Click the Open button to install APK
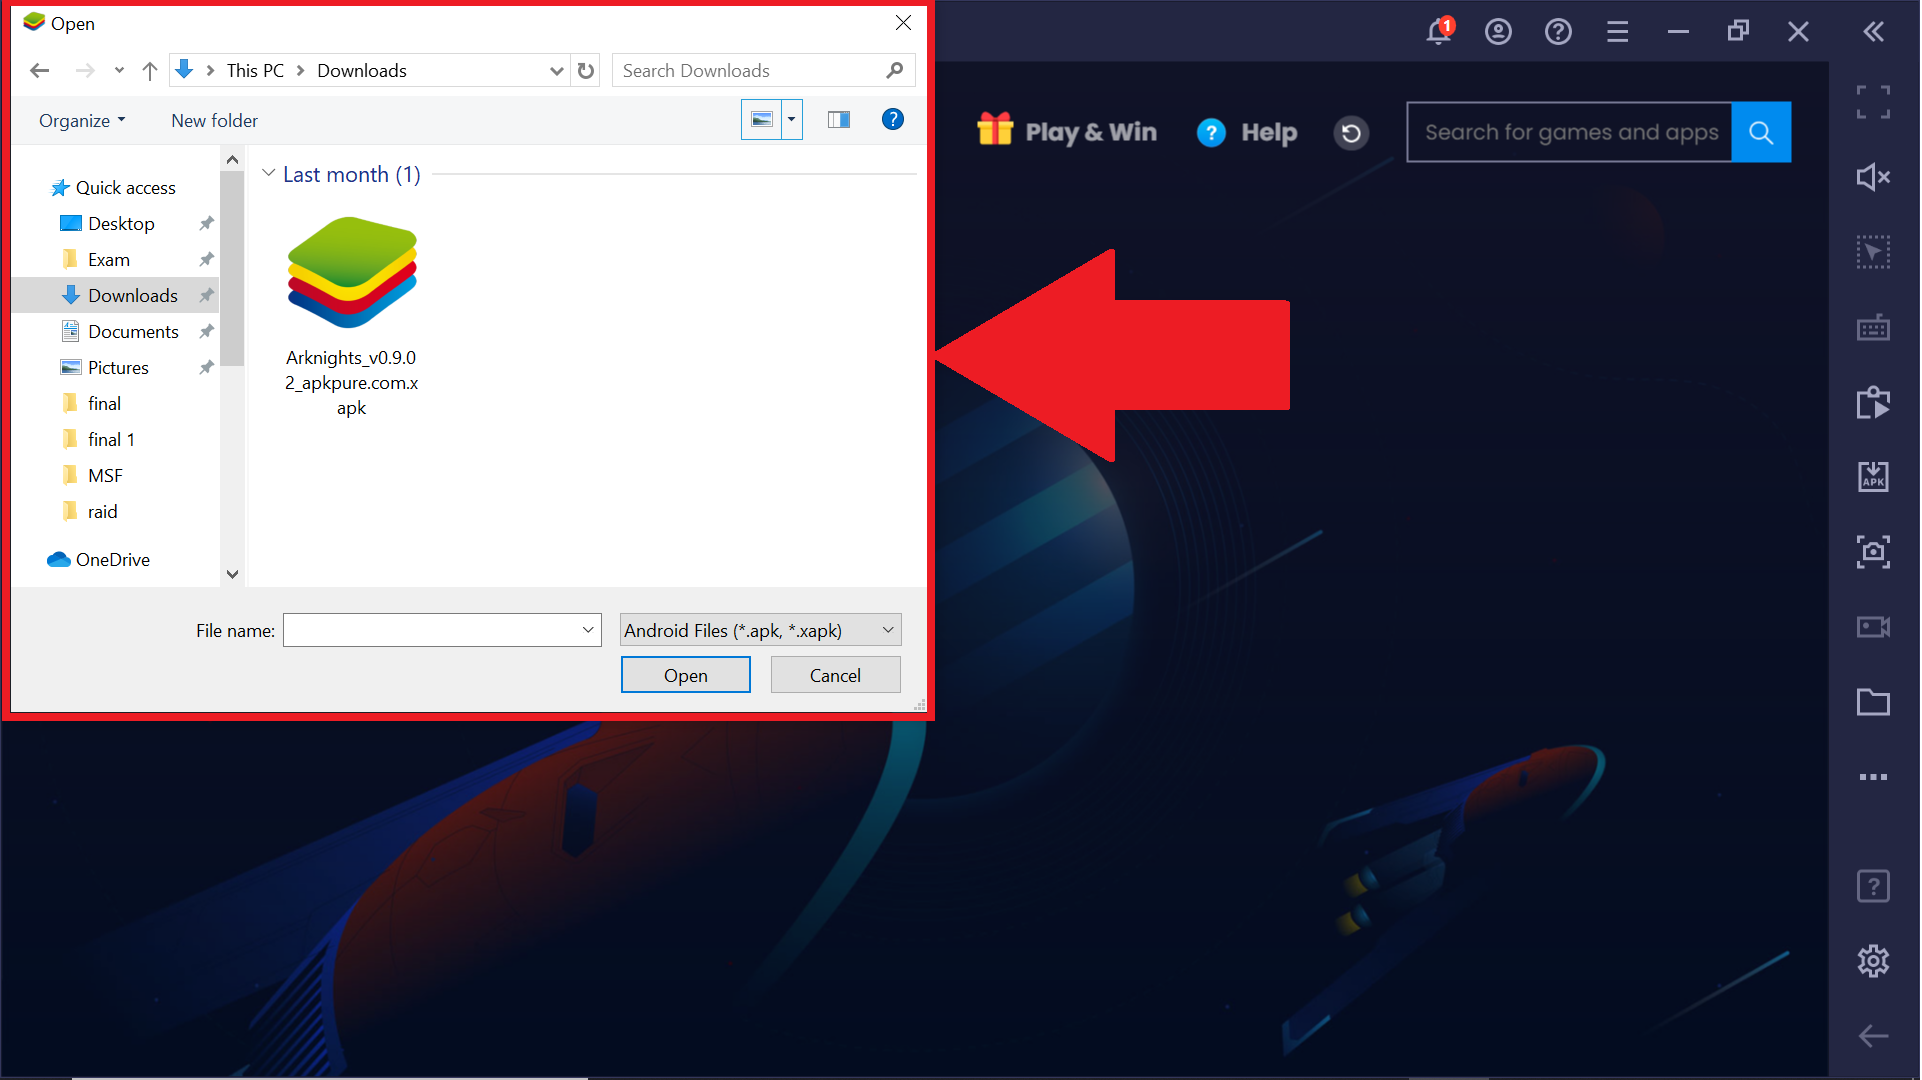 point(686,675)
